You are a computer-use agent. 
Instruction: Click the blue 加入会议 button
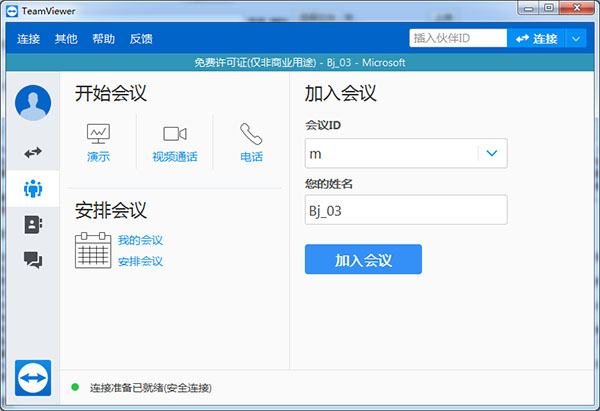(363, 259)
